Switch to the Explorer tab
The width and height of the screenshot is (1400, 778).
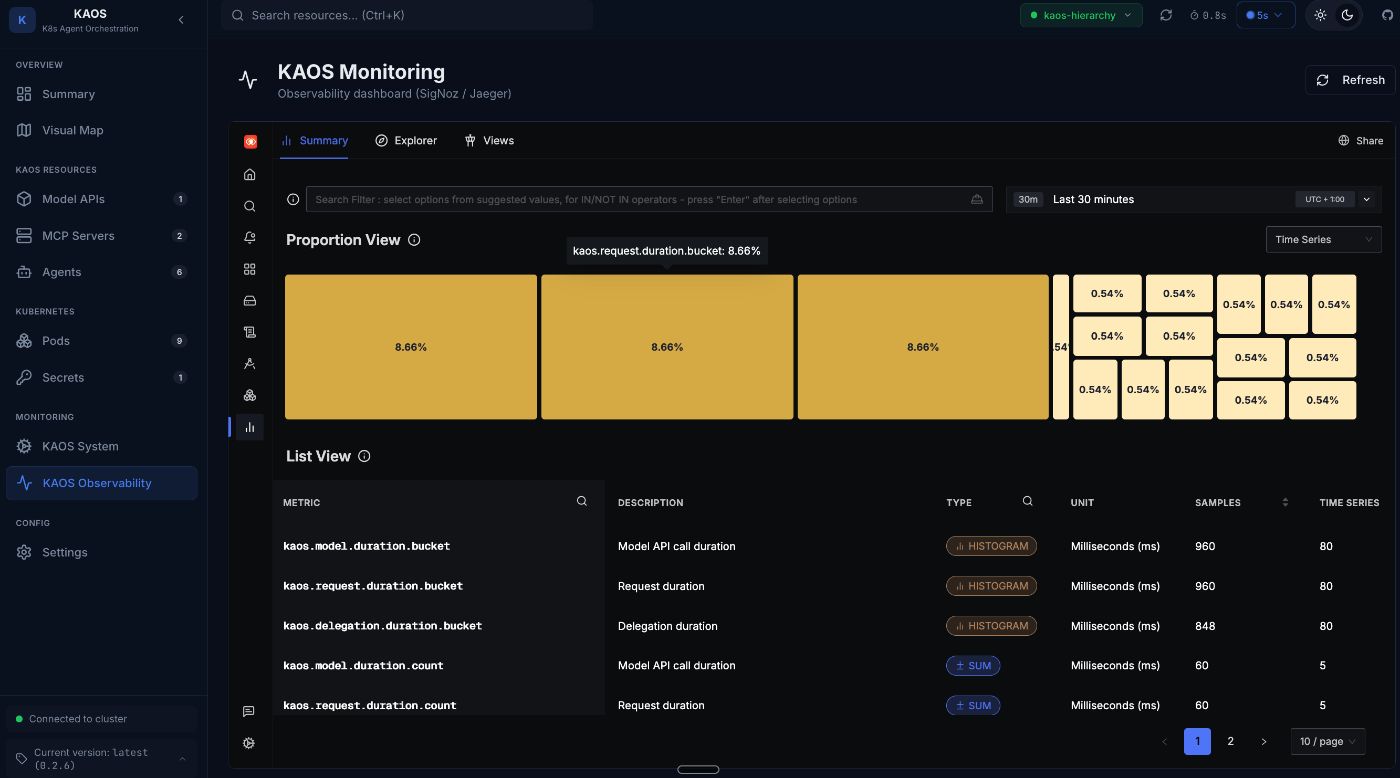click(x=406, y=140)
